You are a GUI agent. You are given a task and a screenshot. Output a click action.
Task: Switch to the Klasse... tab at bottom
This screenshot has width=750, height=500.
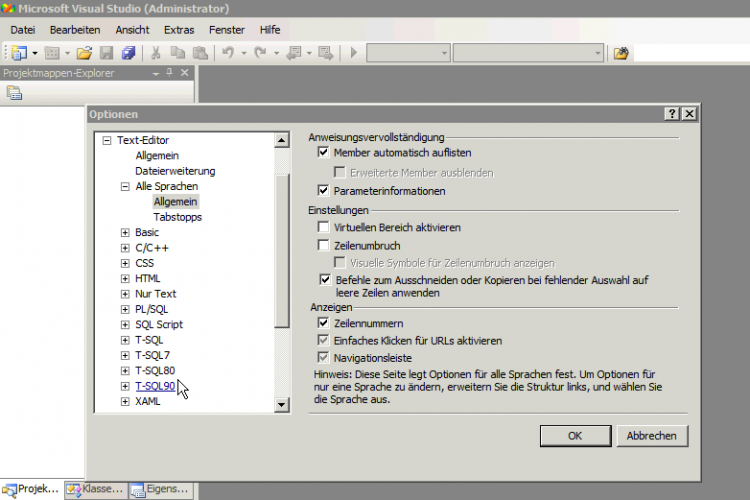[96, 489]
